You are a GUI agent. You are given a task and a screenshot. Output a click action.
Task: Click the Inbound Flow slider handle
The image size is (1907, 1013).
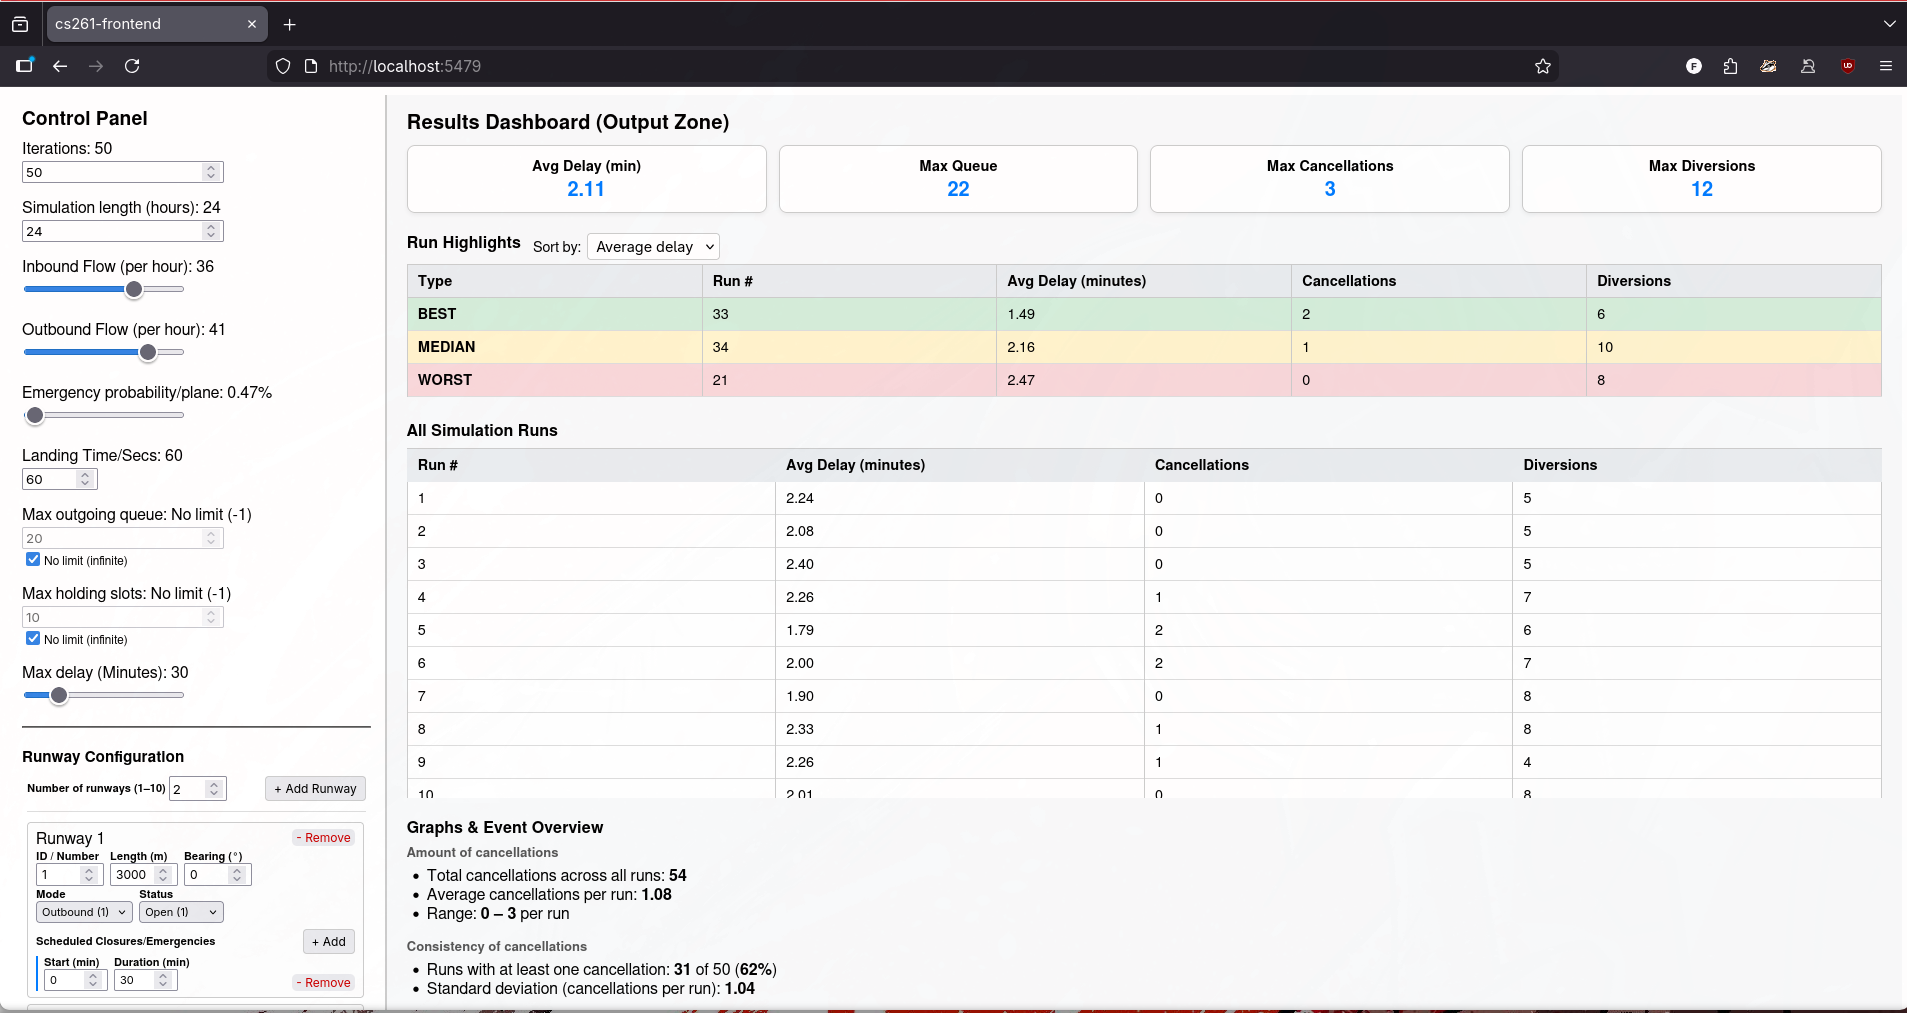[134, 290]
